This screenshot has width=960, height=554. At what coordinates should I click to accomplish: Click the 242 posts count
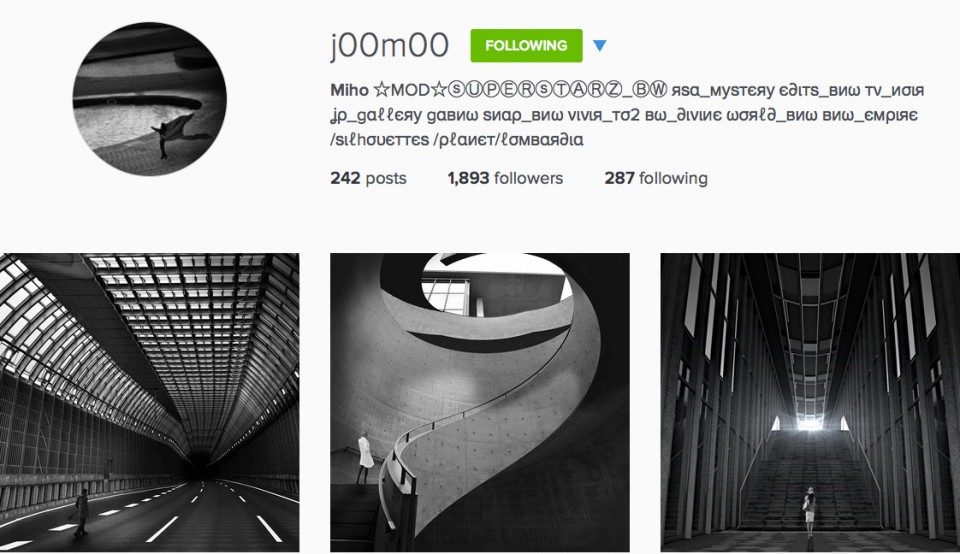[369, 178]
